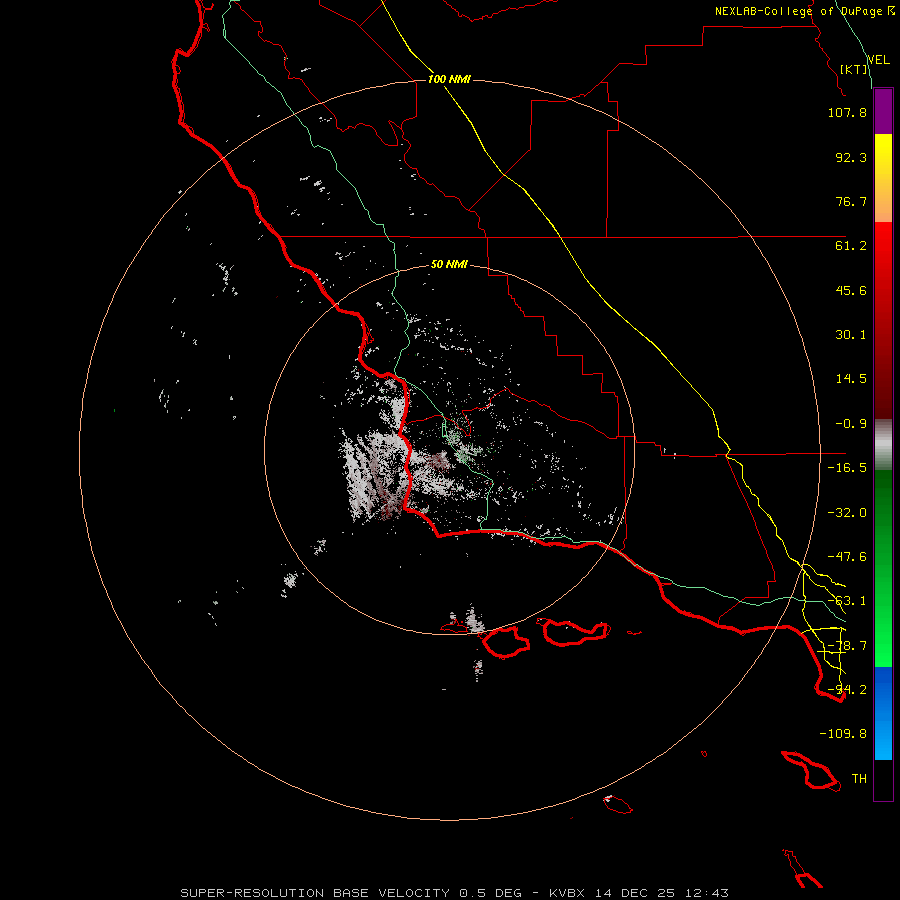Select the 61.2 scale value
This screenshot has width=900, height=900.
851,246
